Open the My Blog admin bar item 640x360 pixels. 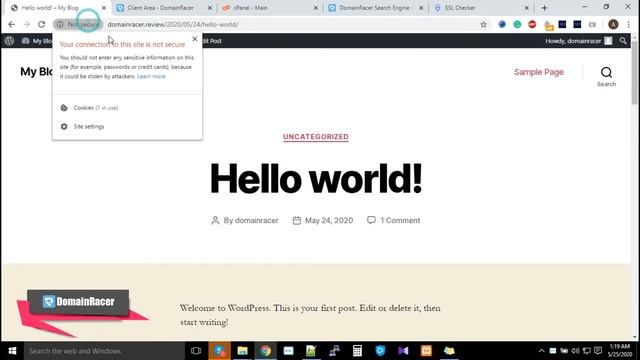37,41
